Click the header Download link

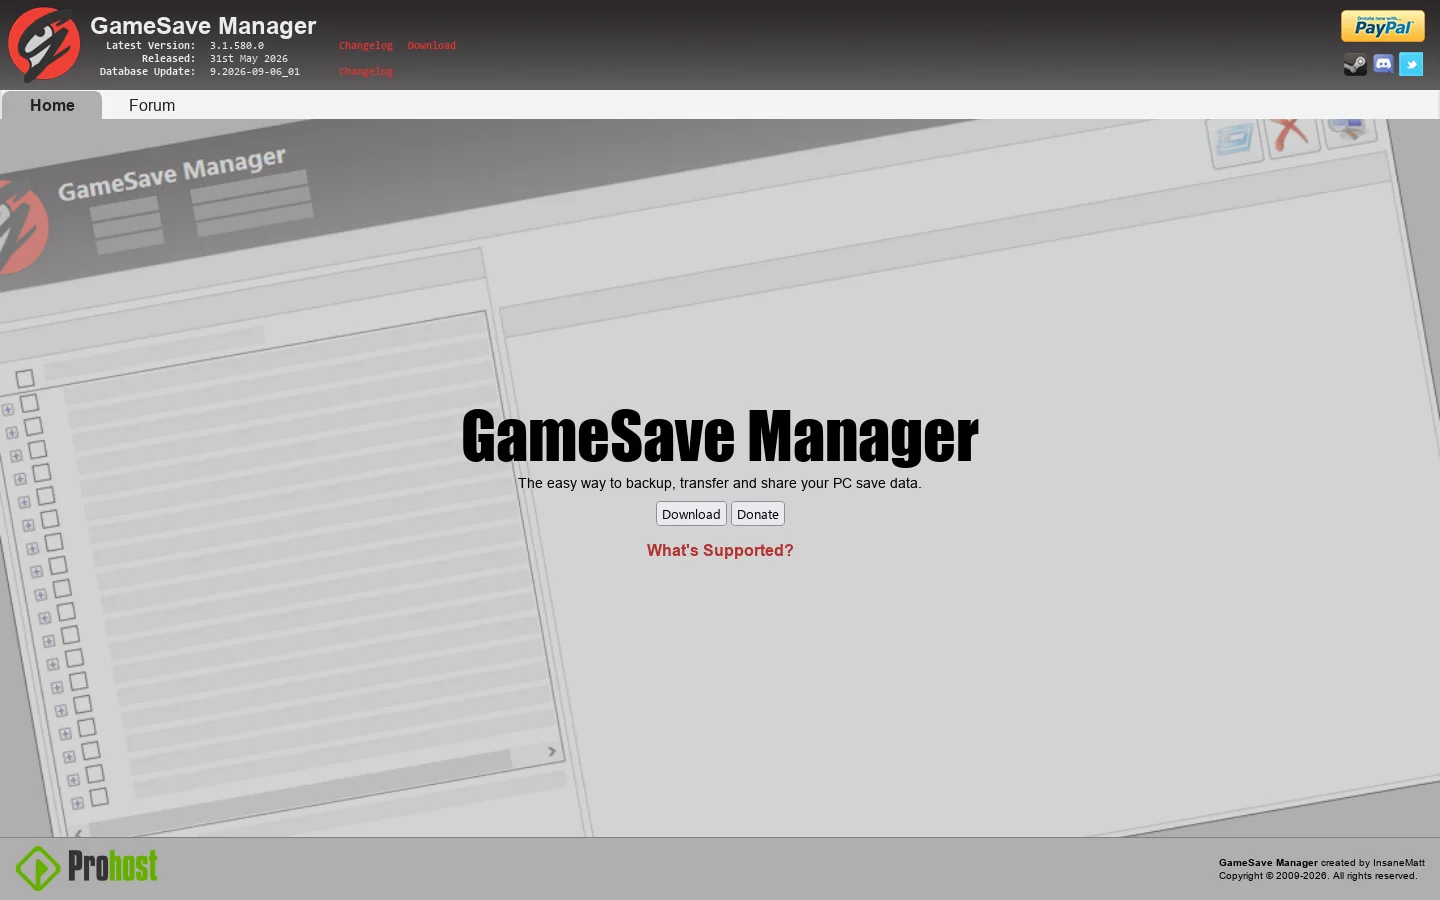click(432, 46)
